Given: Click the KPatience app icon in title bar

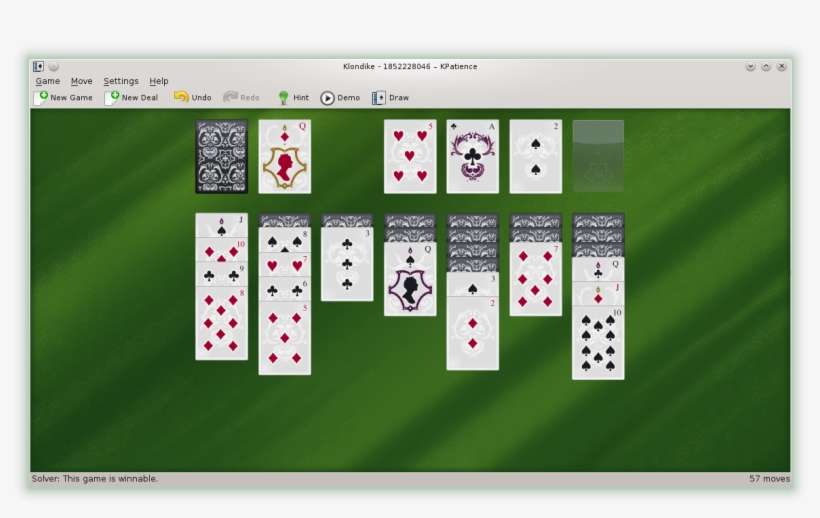Looking at the screenshot, I should [38, 66].
